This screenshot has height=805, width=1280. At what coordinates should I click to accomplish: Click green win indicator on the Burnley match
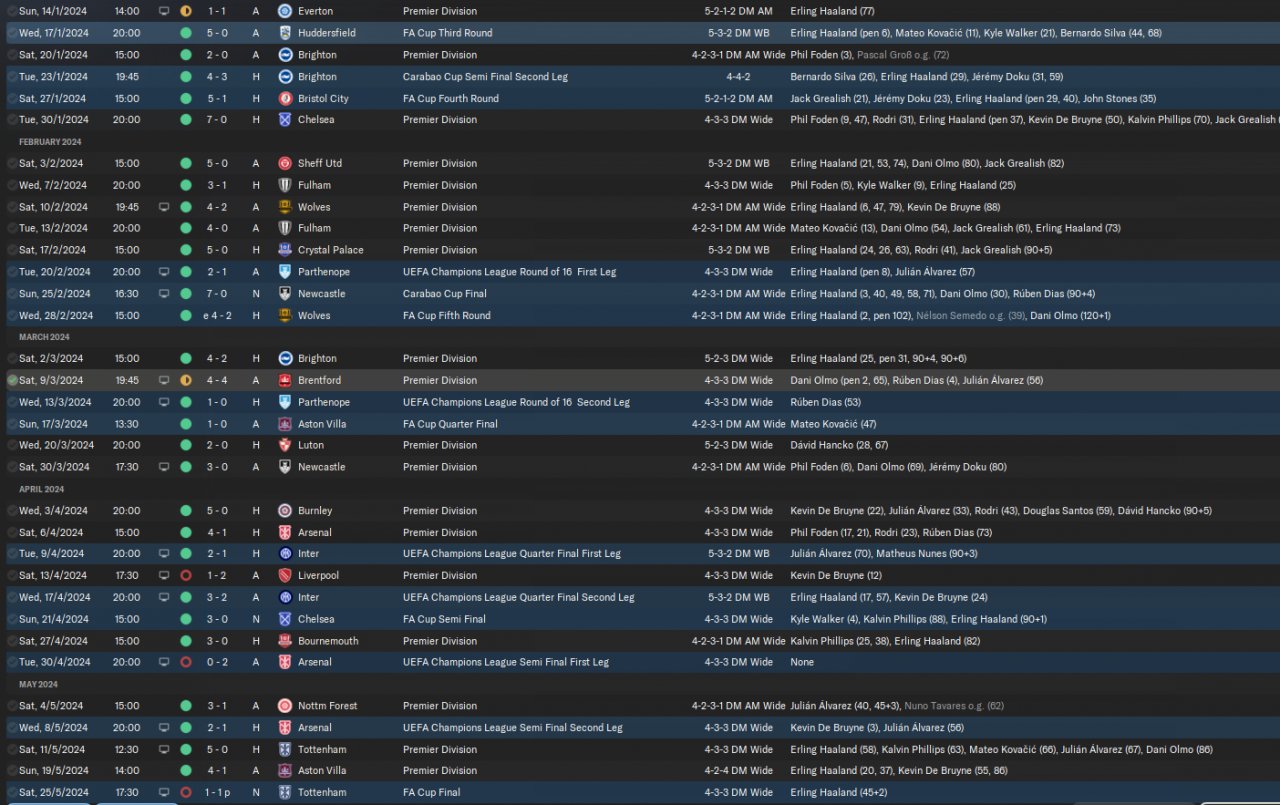[185, 510]
